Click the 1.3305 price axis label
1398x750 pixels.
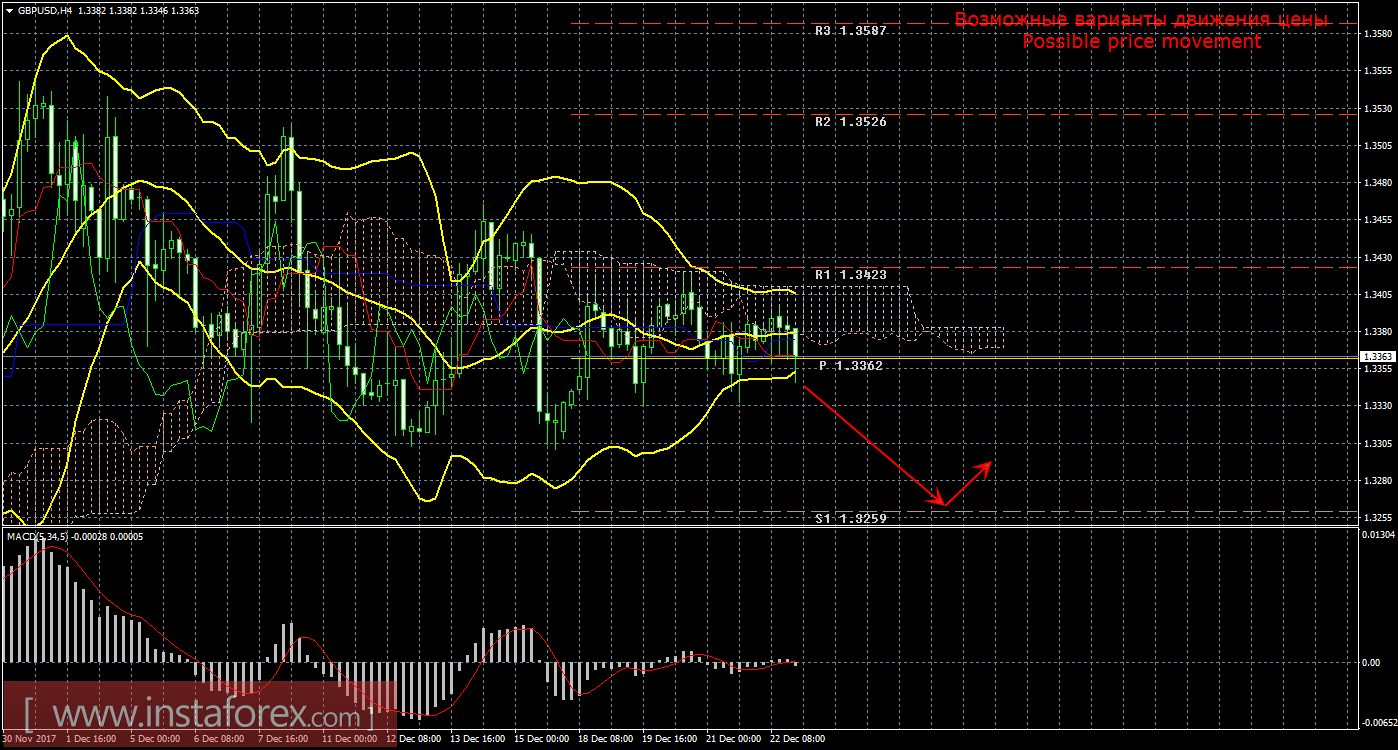pyautogui.click(x=1377, y=443)
